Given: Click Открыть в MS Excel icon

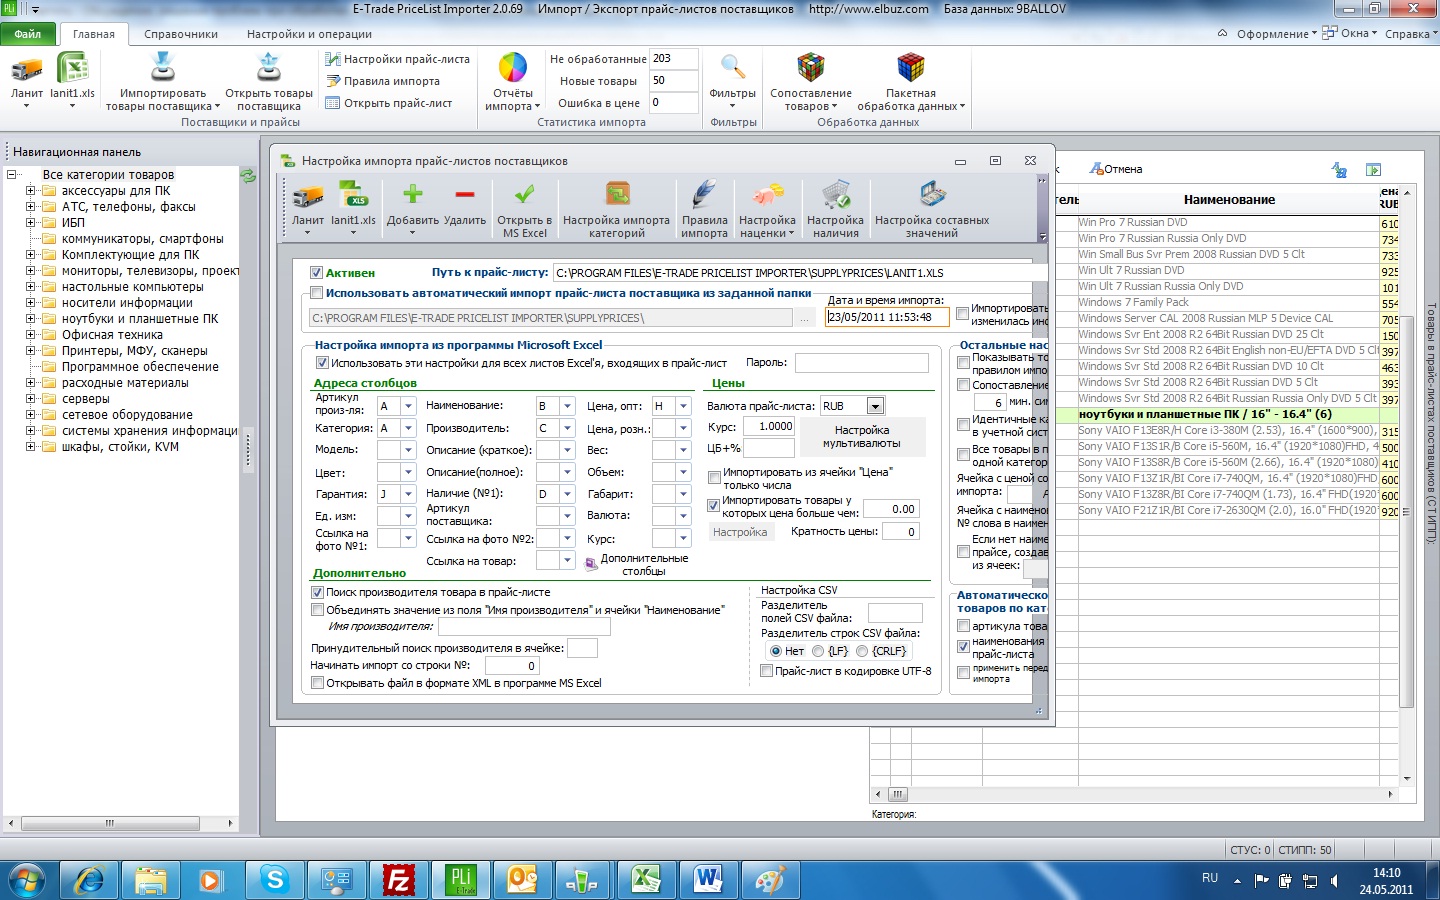Looking at the screenshot, I should (524, 194).
